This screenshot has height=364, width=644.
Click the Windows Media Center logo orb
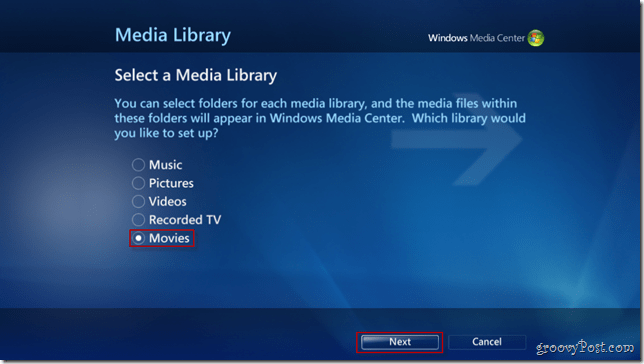pyautogui.click(x=536, y=38)
